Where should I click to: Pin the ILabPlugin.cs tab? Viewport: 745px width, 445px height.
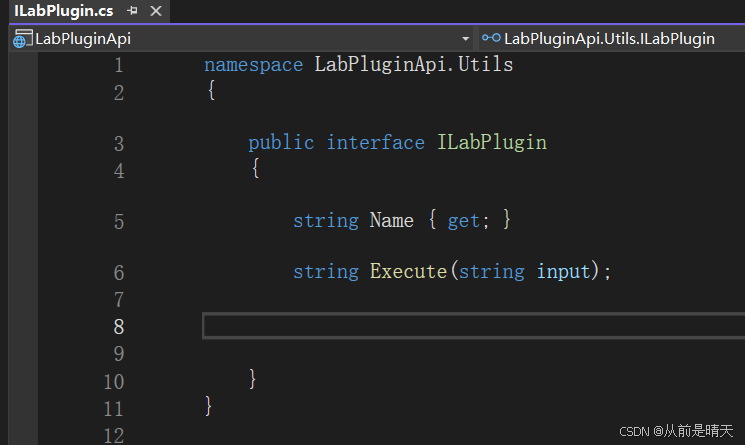pyautogui.click(x=132, y=11)
